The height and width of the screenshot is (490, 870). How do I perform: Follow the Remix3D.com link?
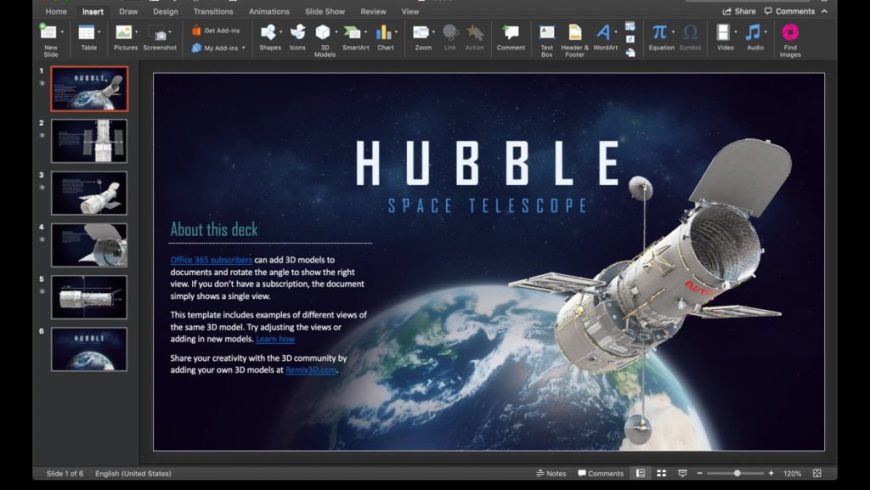click(x=311, y=370)
